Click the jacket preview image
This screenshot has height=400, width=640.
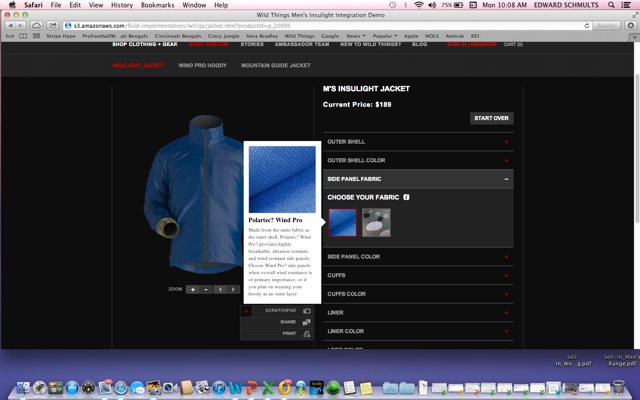[x=195, y=195]
